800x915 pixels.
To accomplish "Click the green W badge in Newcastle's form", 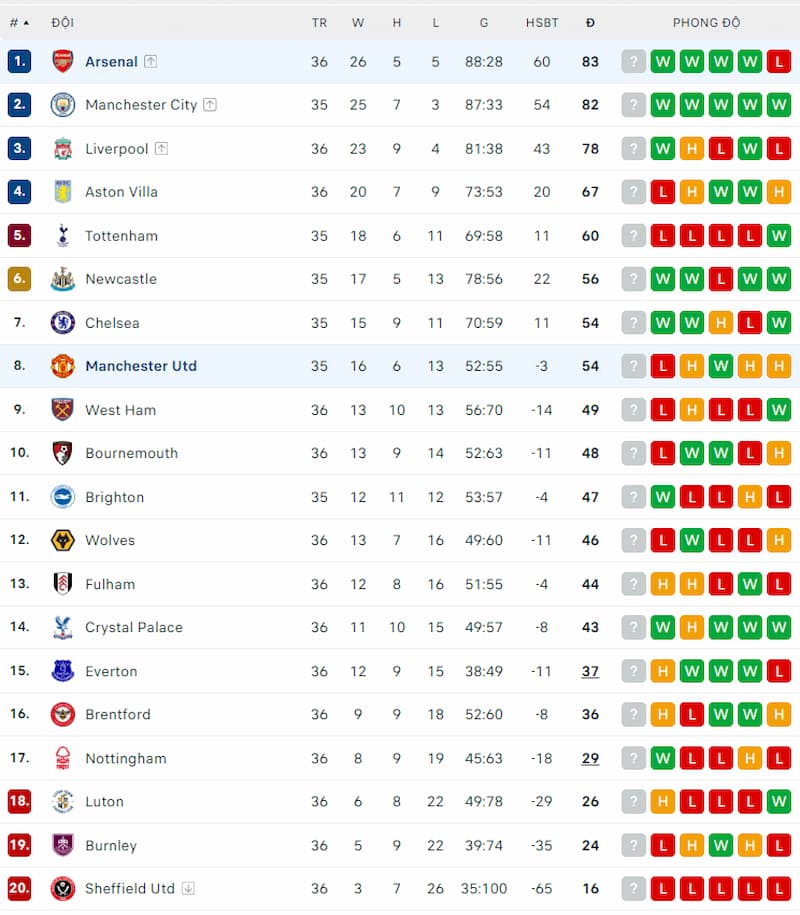I will click(x=662, y=279).
